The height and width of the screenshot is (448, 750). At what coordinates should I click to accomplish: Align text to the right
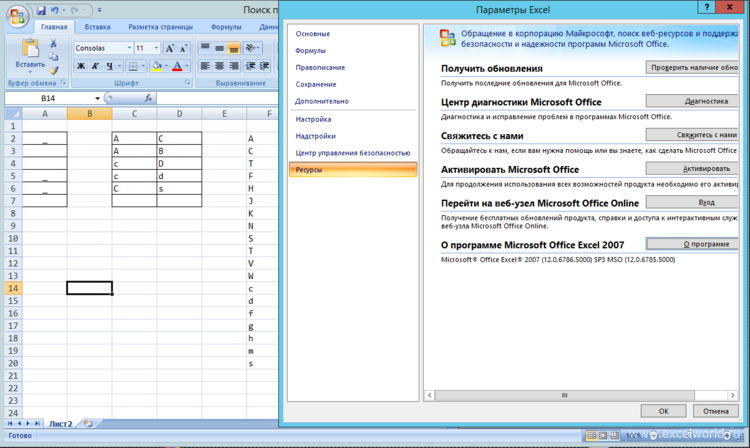(233, 66)
